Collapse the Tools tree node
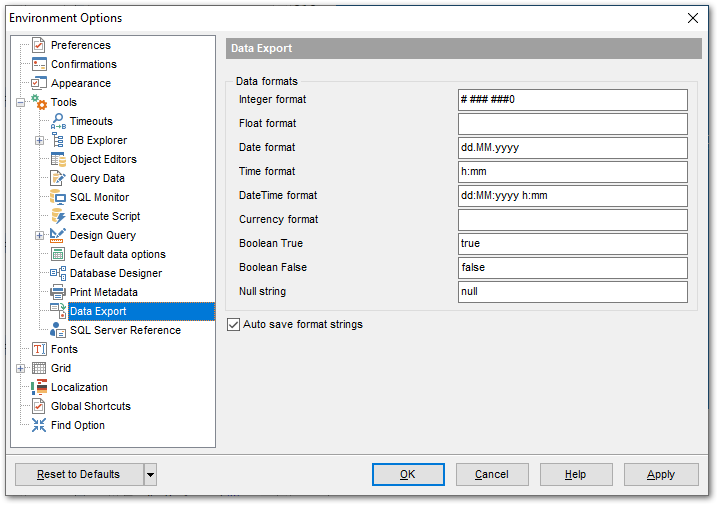This screenshot has height=505, width=718. click(21, 102)
